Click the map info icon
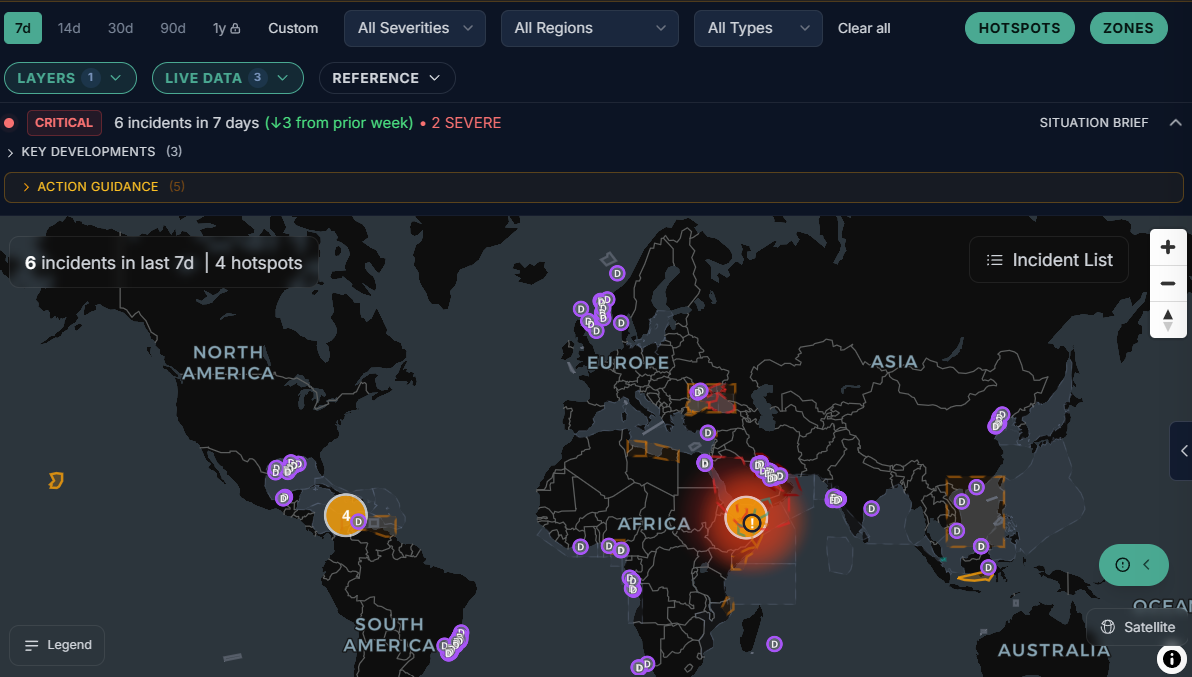 tap(1172, 659)
